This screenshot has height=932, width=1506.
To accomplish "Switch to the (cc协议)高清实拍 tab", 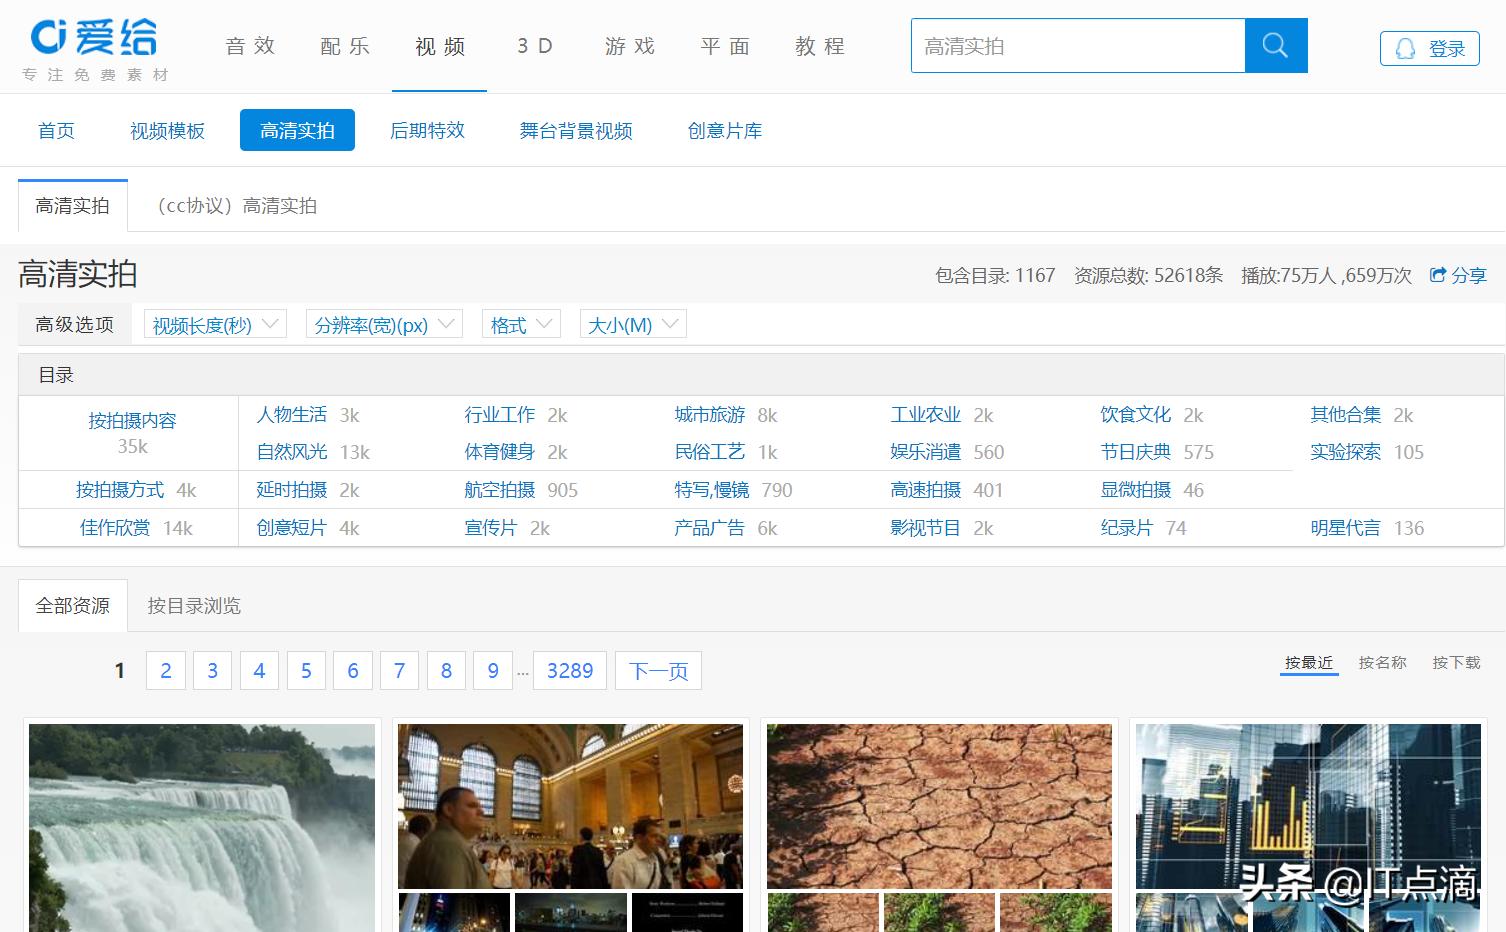I will pyautogui.click(x=237, y=206).
